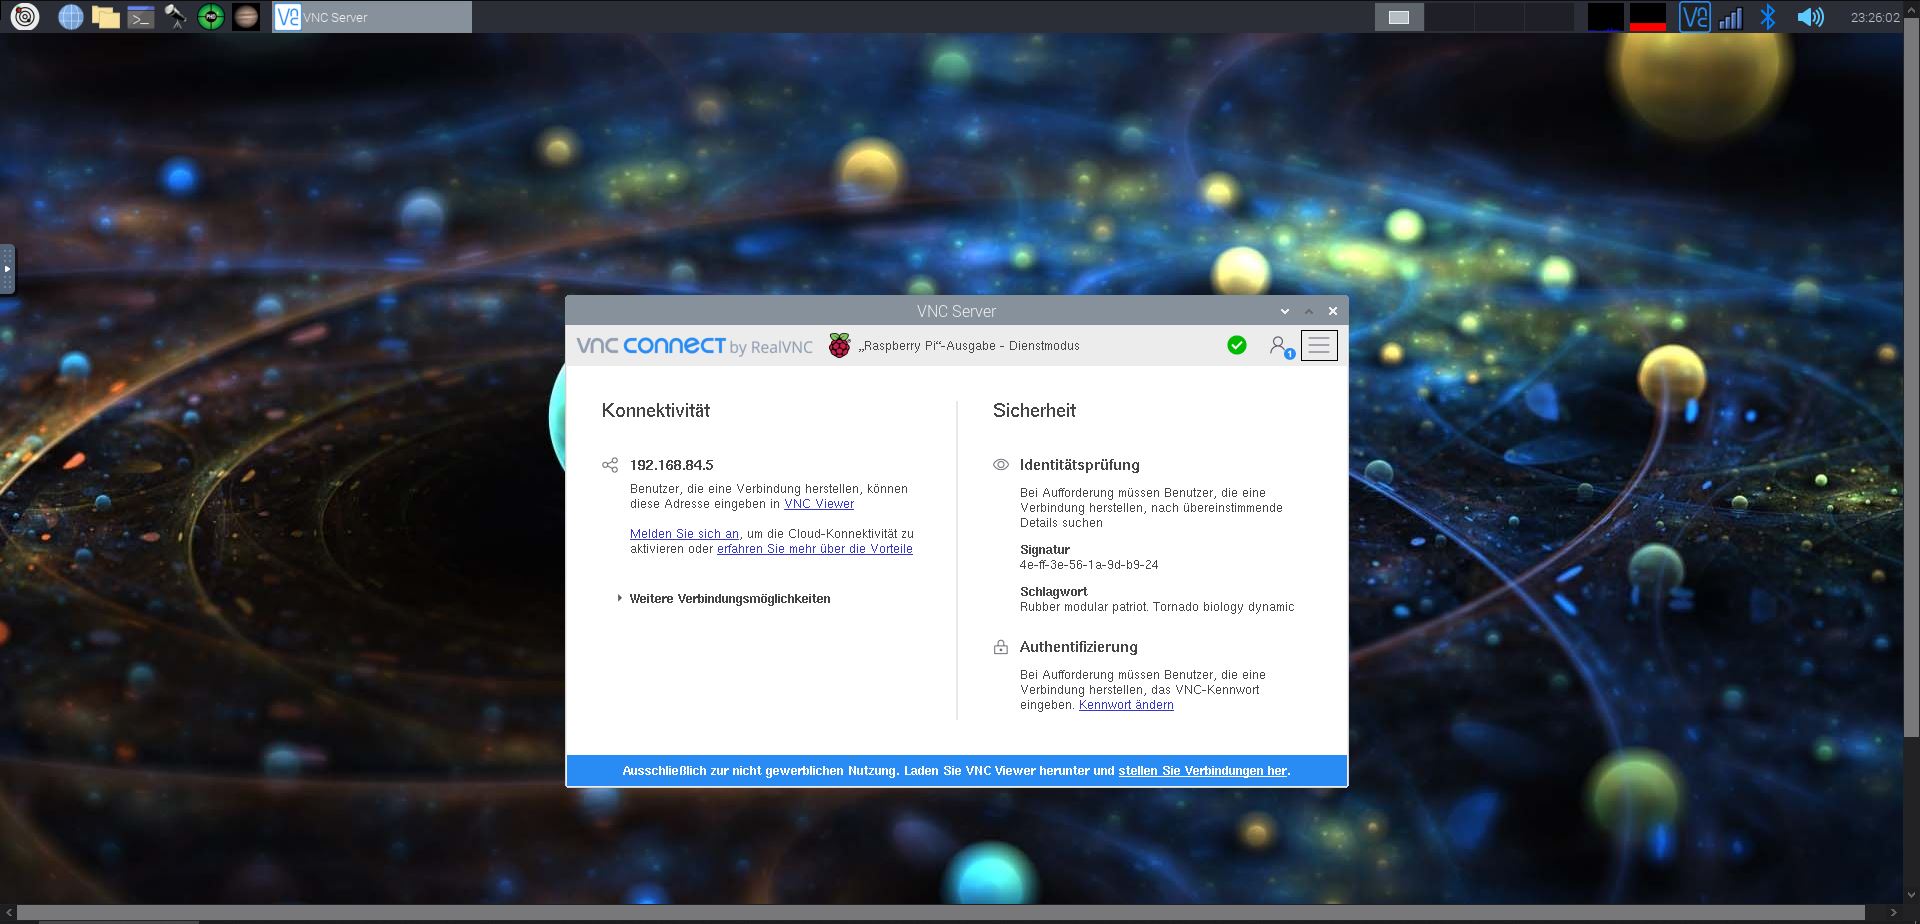Click the red temperature monitor graph

coord(1648,17)
